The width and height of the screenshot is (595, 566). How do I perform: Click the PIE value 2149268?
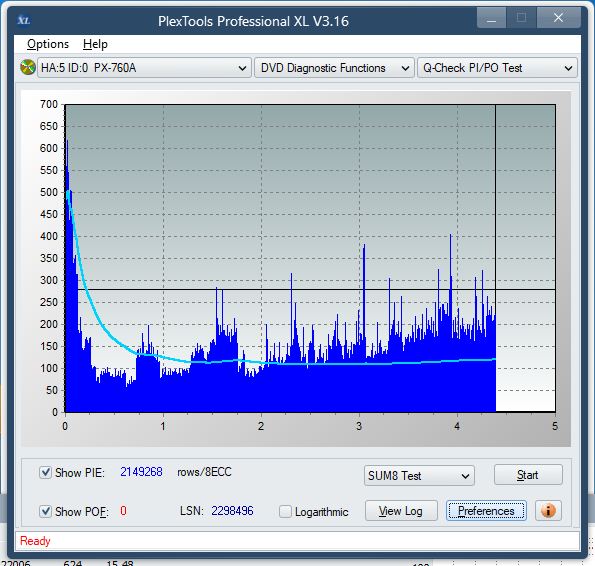pos(142,472)
